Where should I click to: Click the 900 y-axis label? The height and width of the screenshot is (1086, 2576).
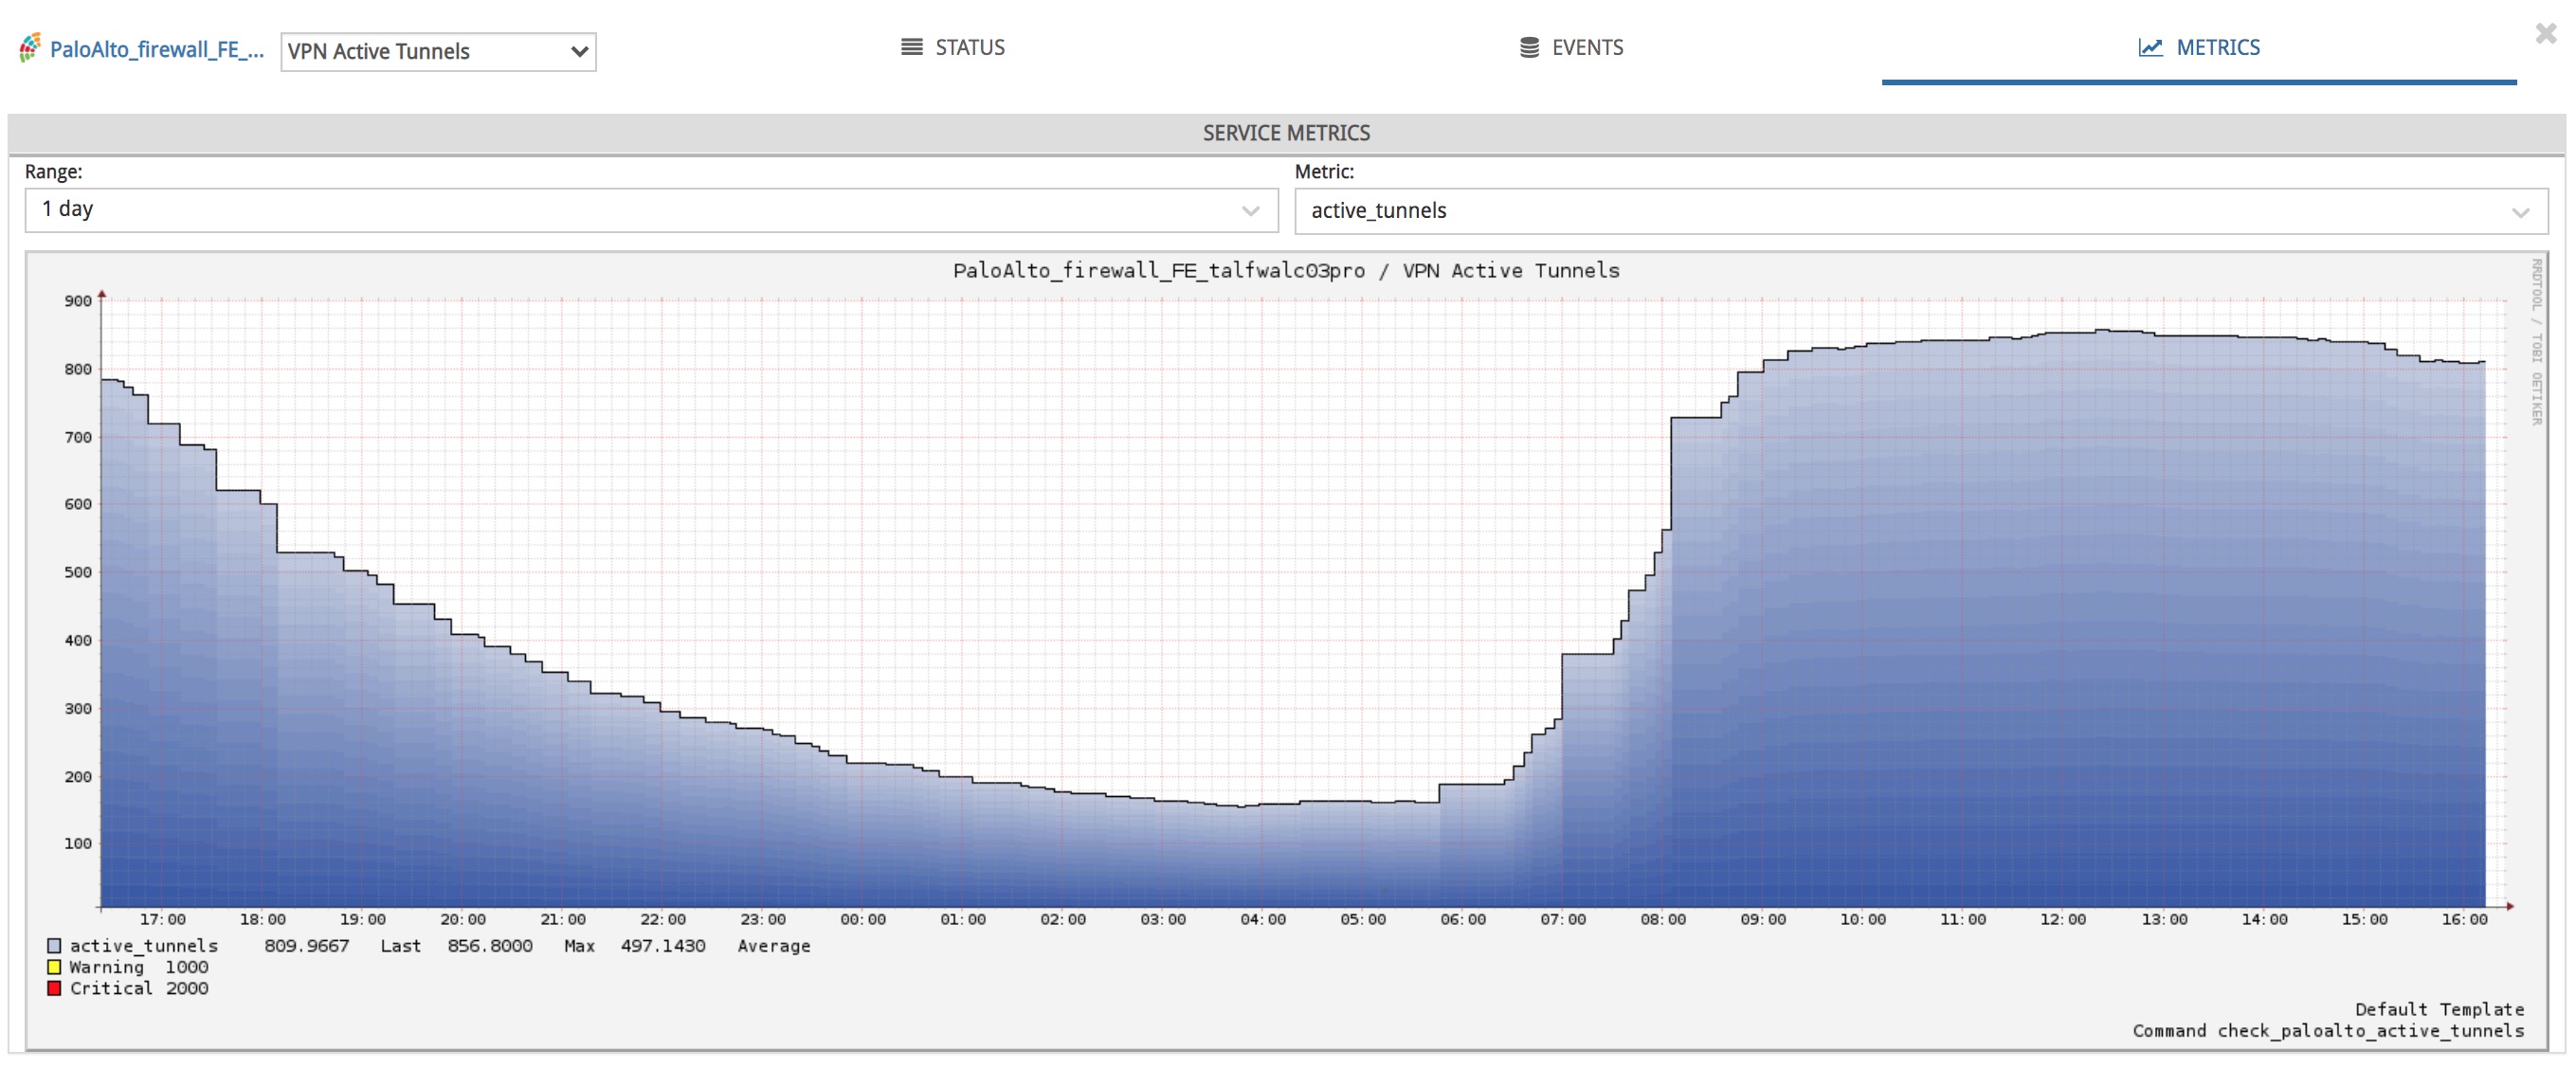click(78, 301)
